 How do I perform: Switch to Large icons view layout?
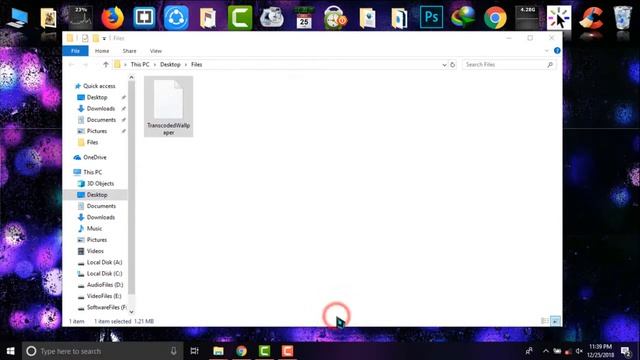[555, 321]
